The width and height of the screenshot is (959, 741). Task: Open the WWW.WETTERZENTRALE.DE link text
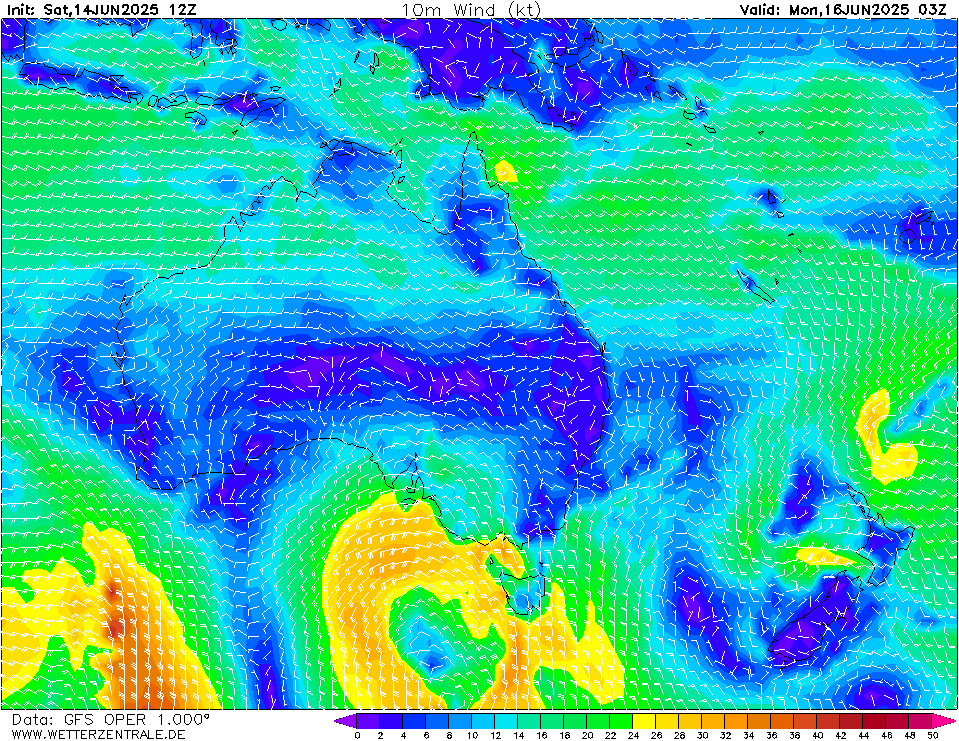coord(98,734)
